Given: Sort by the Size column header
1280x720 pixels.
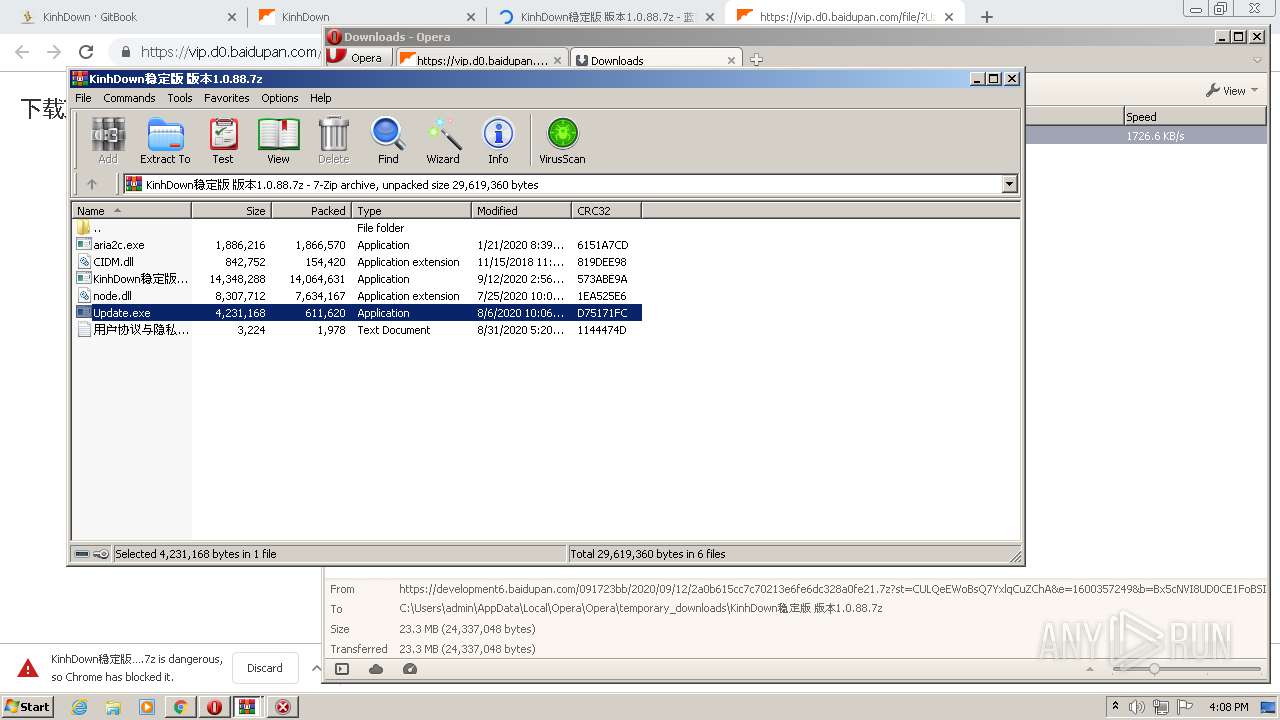Looking at the screenshot, I should (231, 210).
